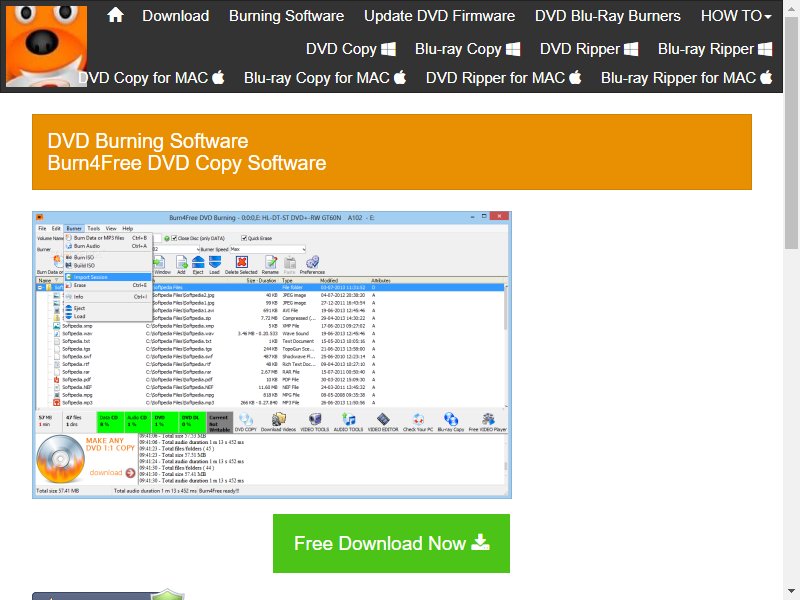The height and width of the screenshot is (600, 800).
Task: Click the green 'DVD DL' capacity indicator
Action: tap(192, 422)
